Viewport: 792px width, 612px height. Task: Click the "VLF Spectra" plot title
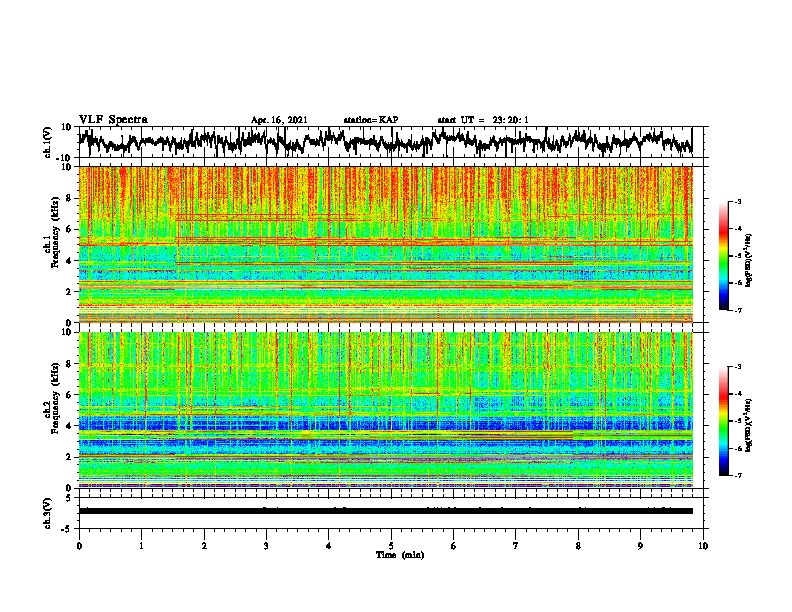click(113, 120)
